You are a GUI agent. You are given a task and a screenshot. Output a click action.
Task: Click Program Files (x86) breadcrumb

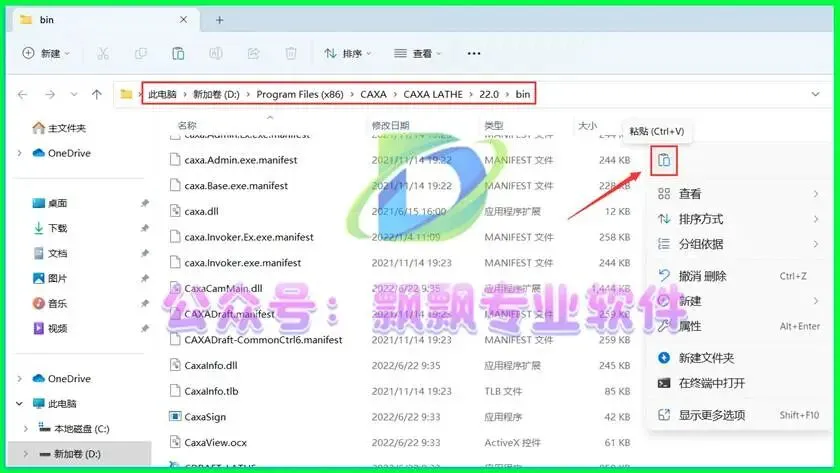(300, 95)
